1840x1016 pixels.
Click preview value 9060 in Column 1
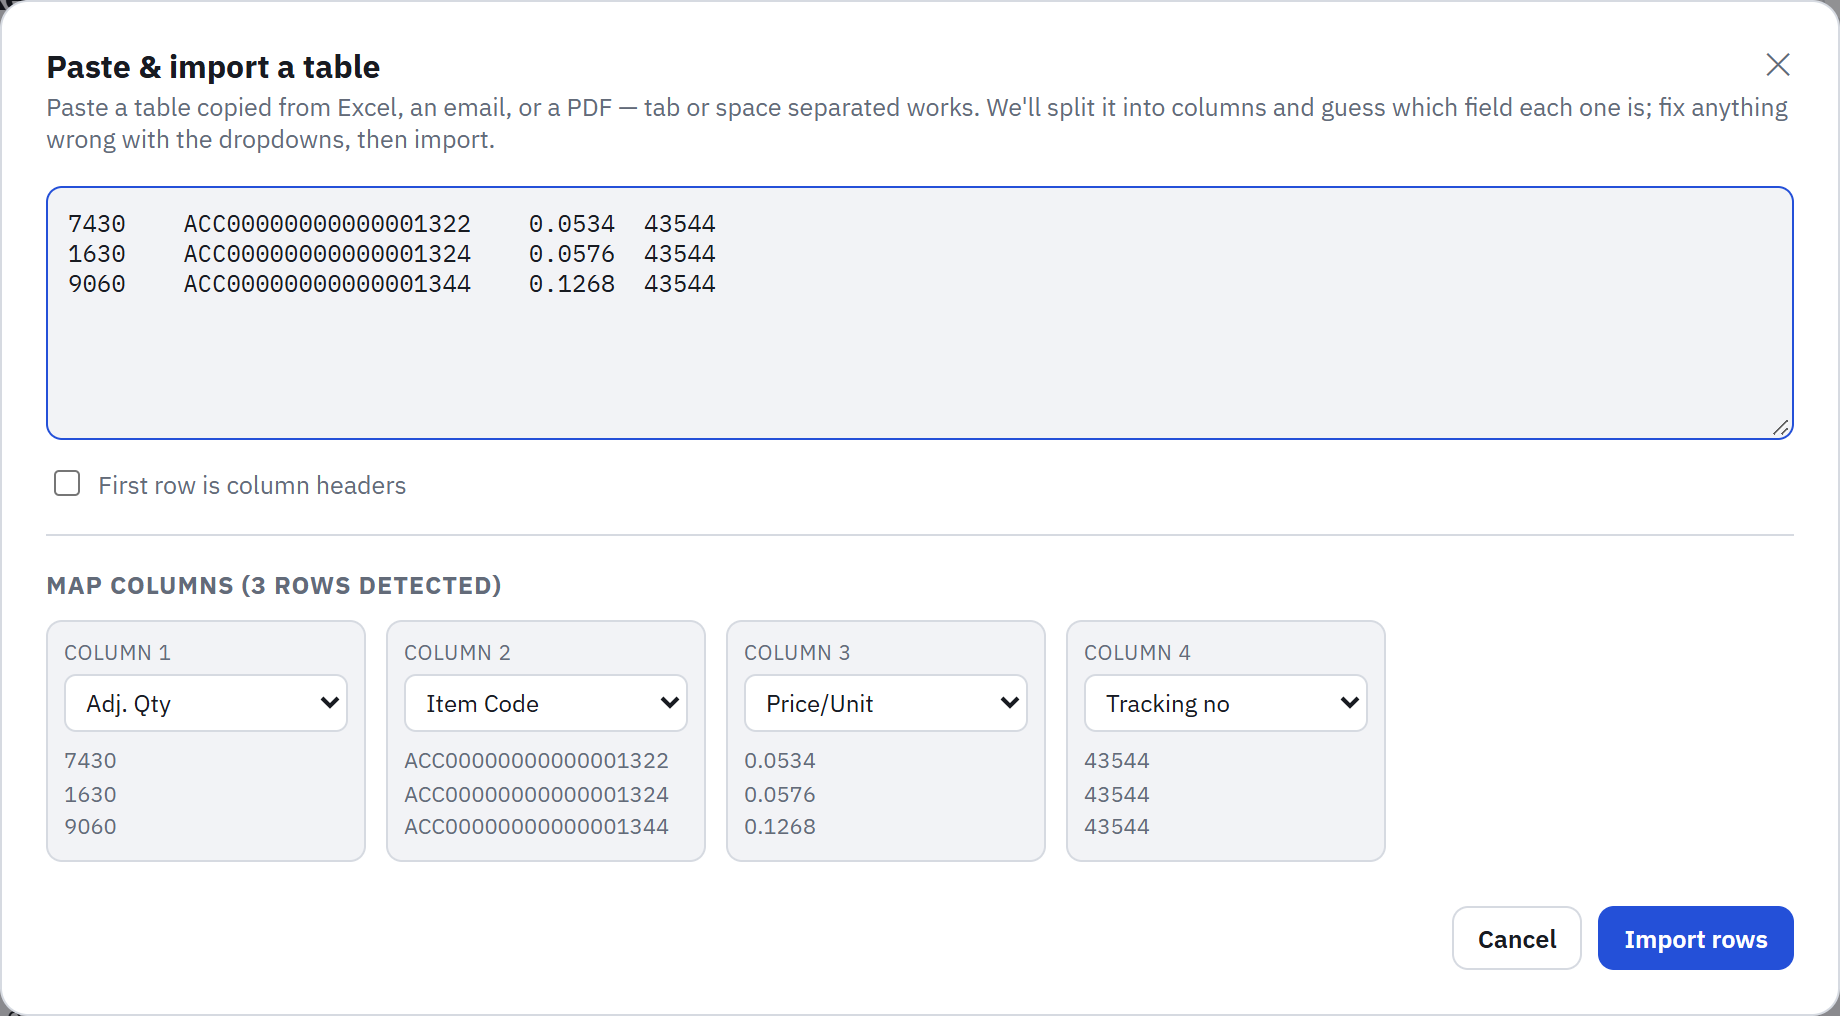click(x=90, y=827)
